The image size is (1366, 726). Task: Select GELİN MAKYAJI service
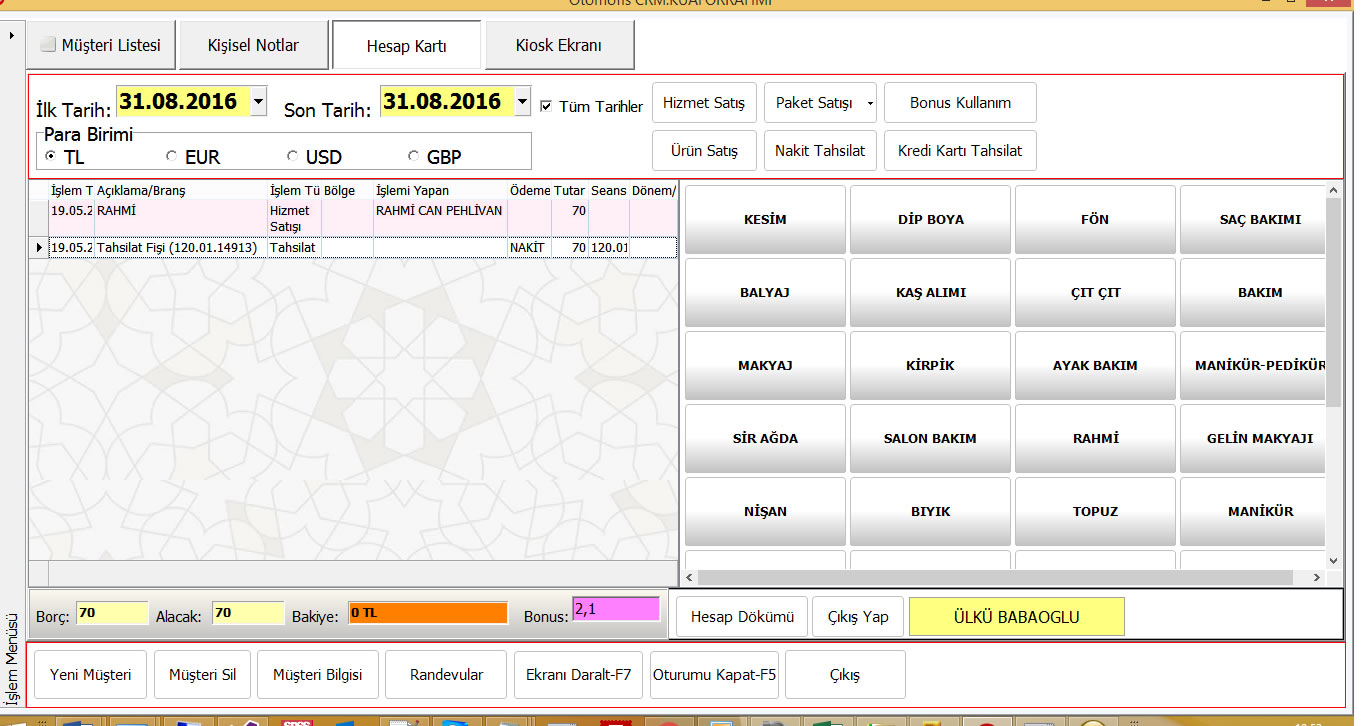tap(1253, 438)
